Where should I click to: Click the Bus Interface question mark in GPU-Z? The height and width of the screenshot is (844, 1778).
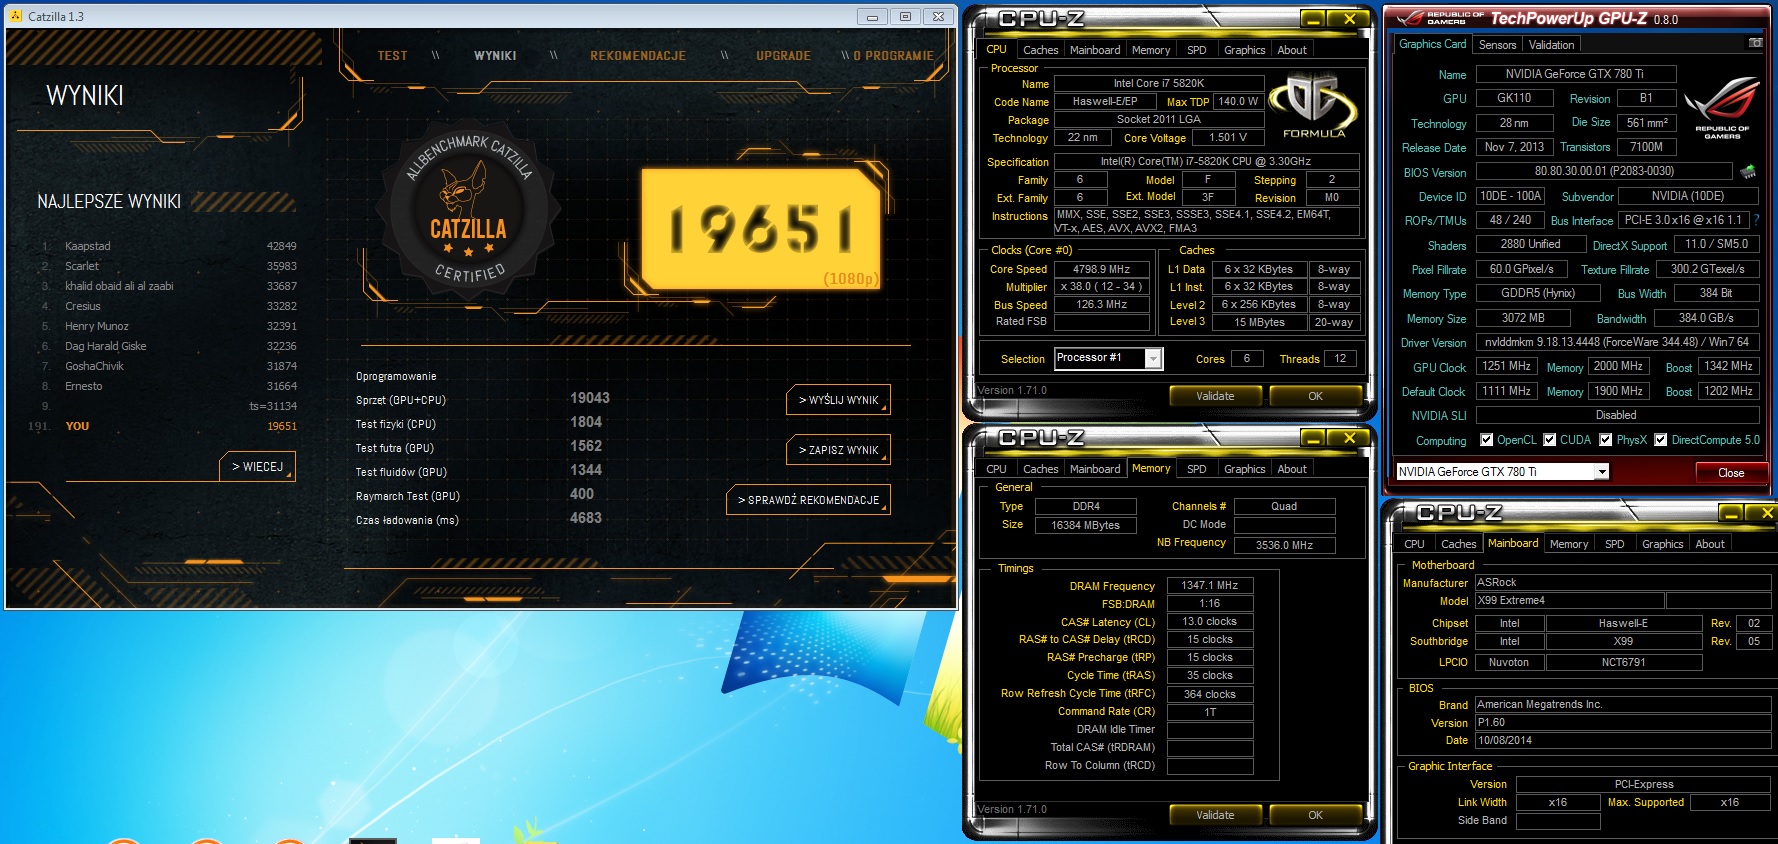(x=1756, y=220)
